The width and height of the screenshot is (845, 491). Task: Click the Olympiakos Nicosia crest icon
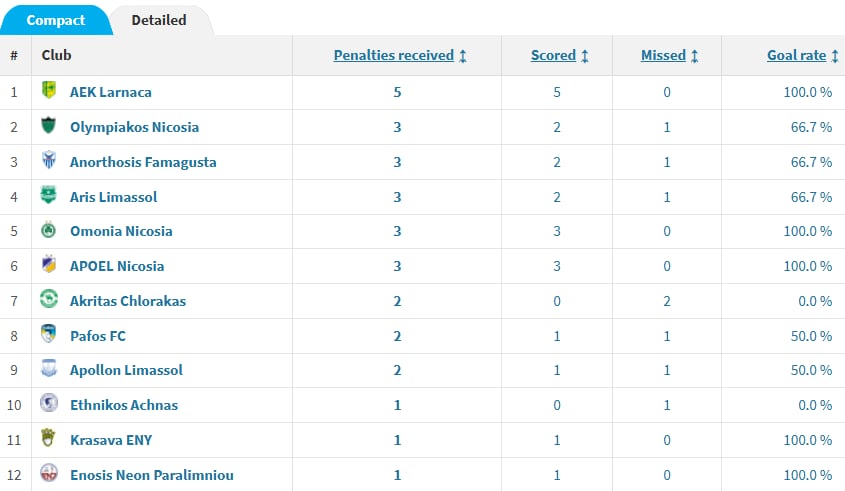(49, 127)
